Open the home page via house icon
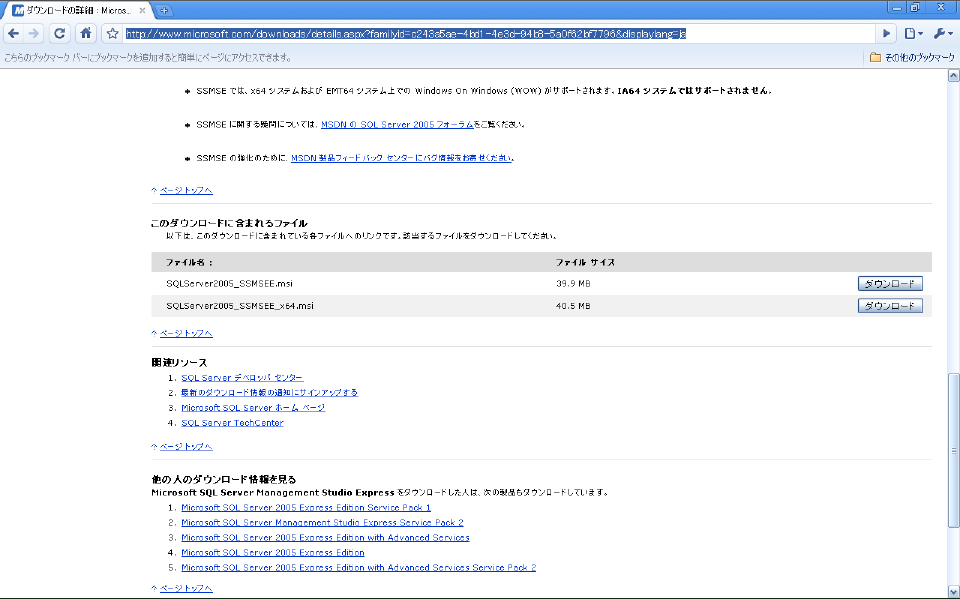 (86, 34)
